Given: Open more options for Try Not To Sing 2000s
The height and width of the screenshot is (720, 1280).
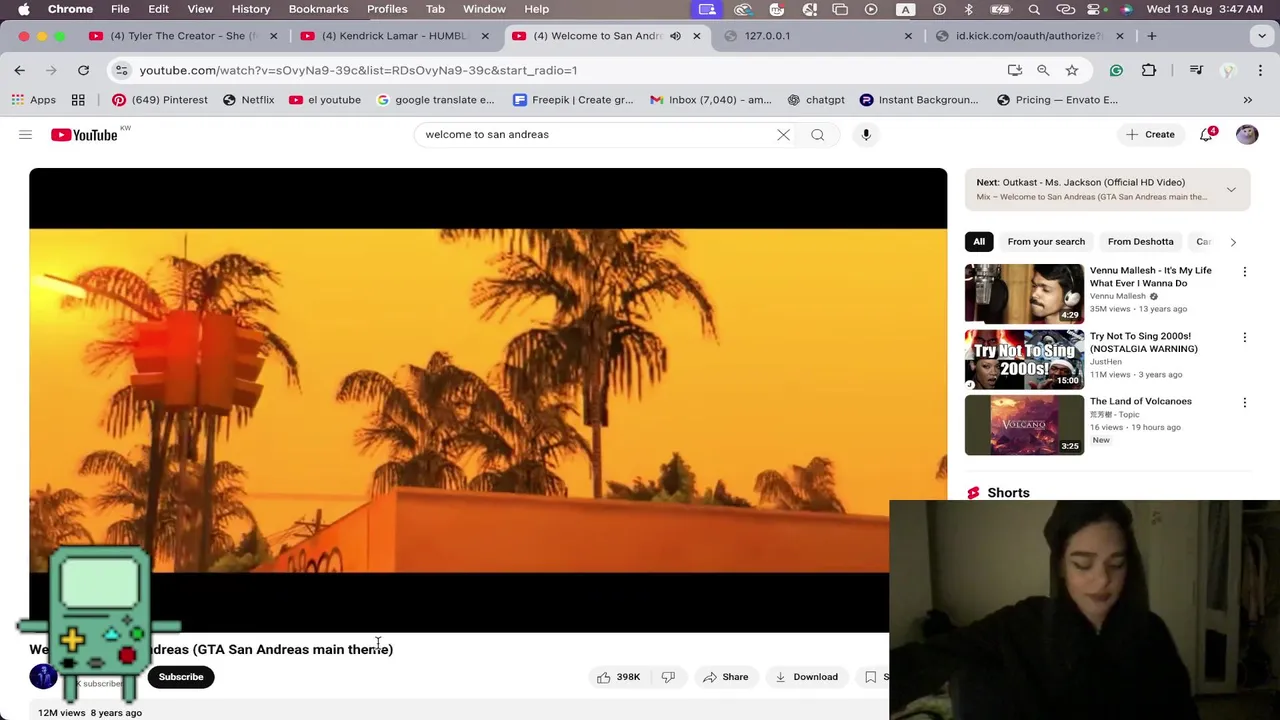Looking at the screenshot, I should [1244, 337].
